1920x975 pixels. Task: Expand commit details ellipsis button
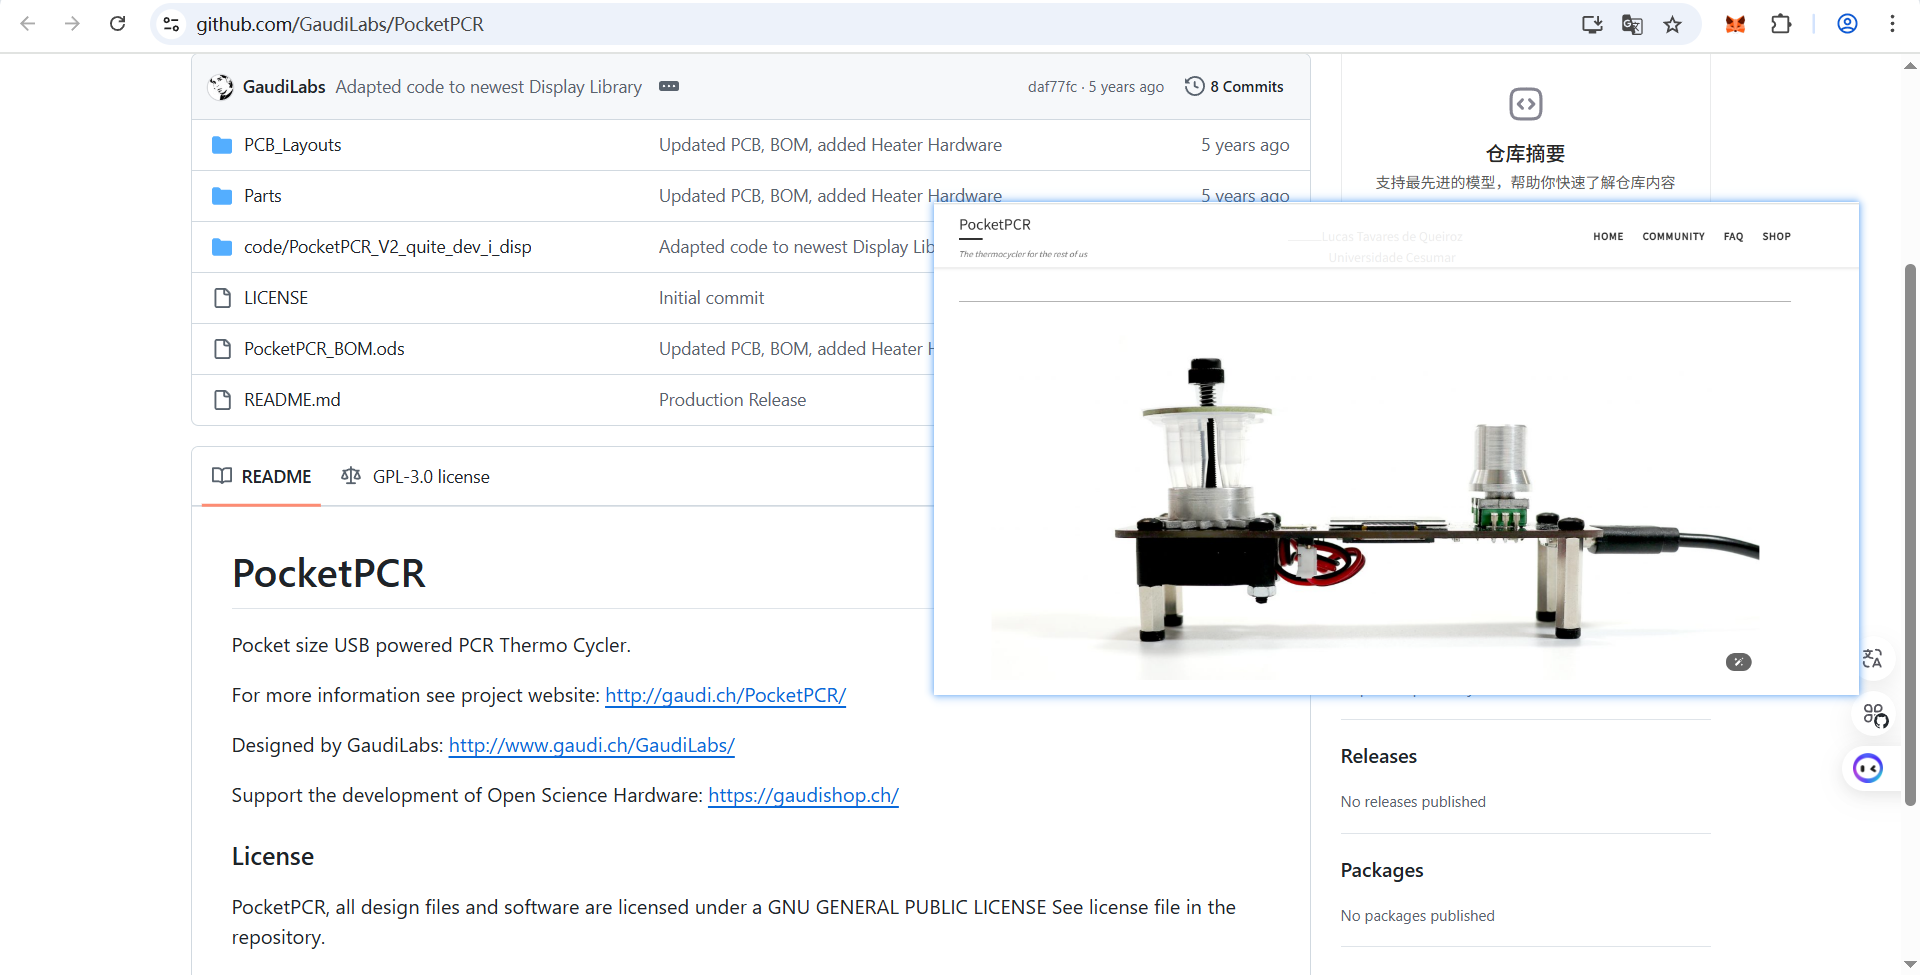pyautogui.click(x=669, y=87)
